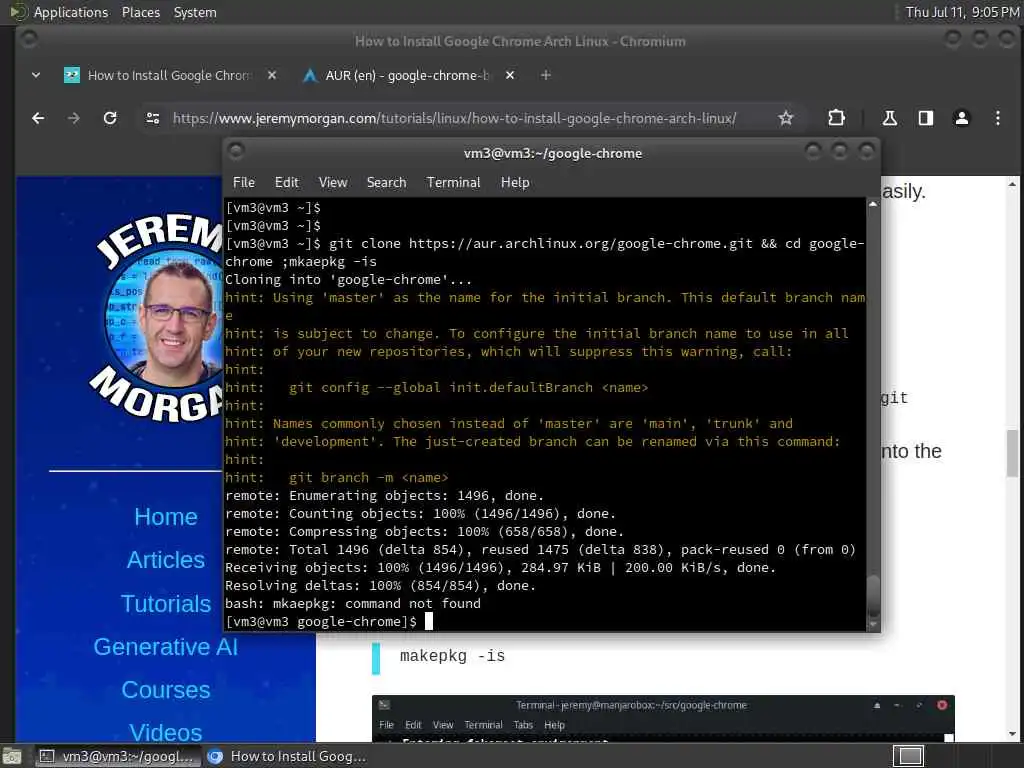Open the terminal Help menu
The height and width of the screenshot is (768, 1024).
click(x=515, y=182)
